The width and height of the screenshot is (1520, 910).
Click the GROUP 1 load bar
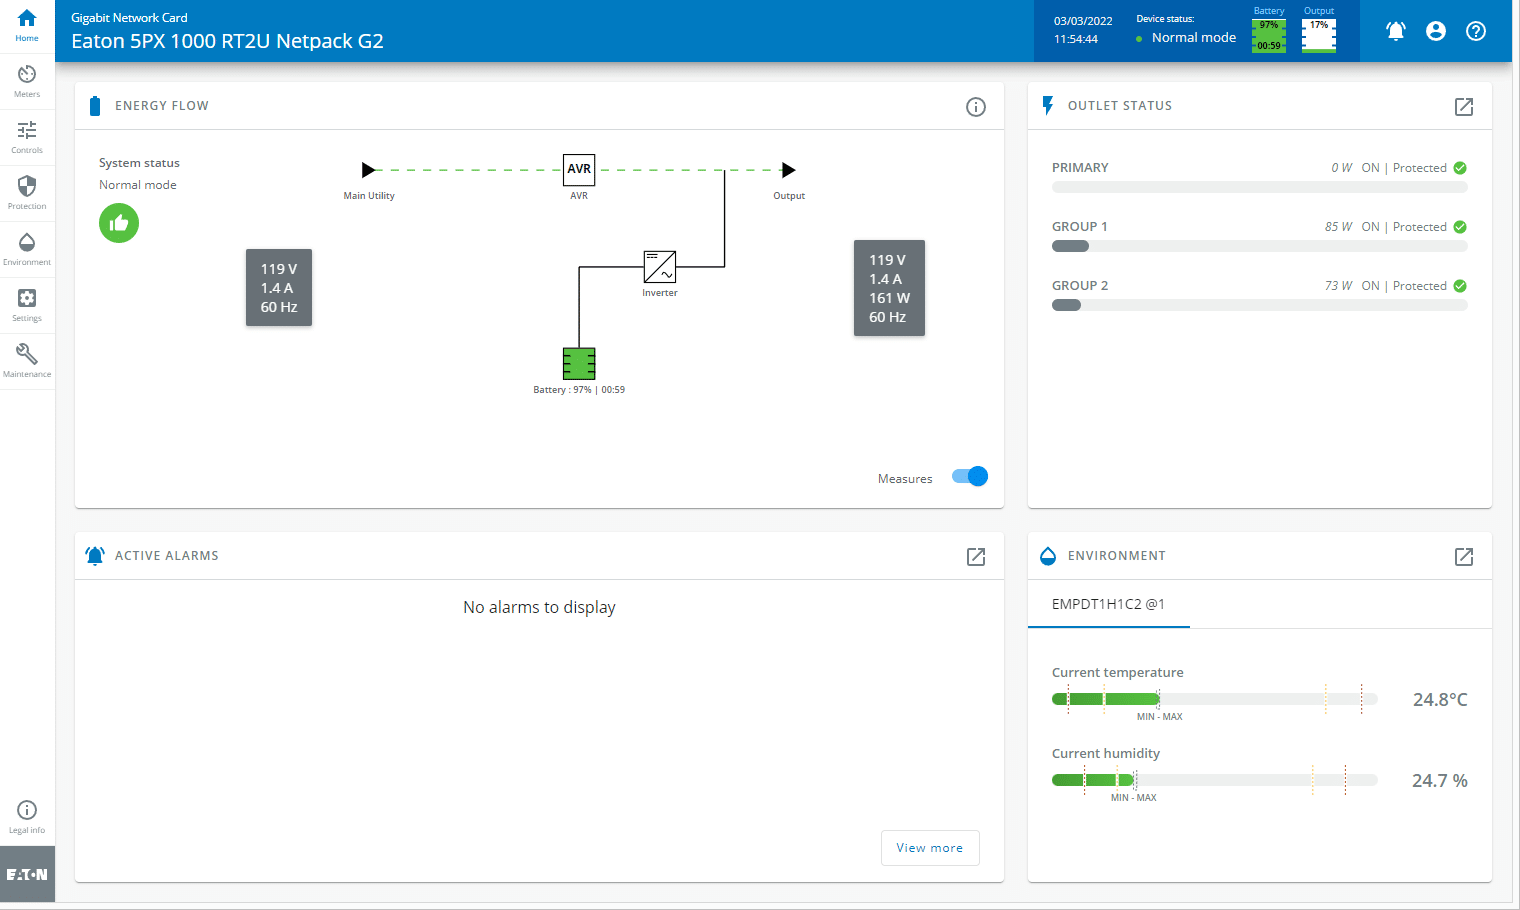coord(1260,246)
